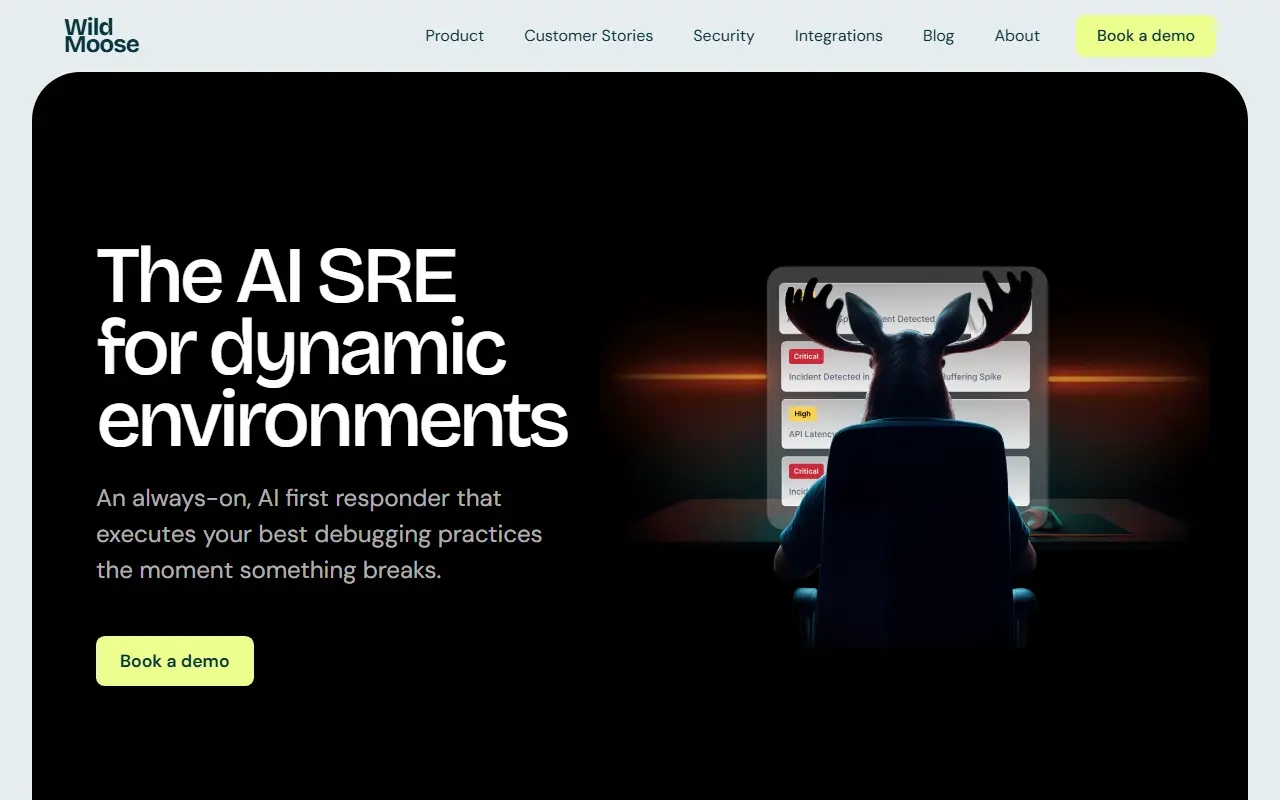Click the Wild Moose logo
1280x800 pixels.
click(102, 36)
